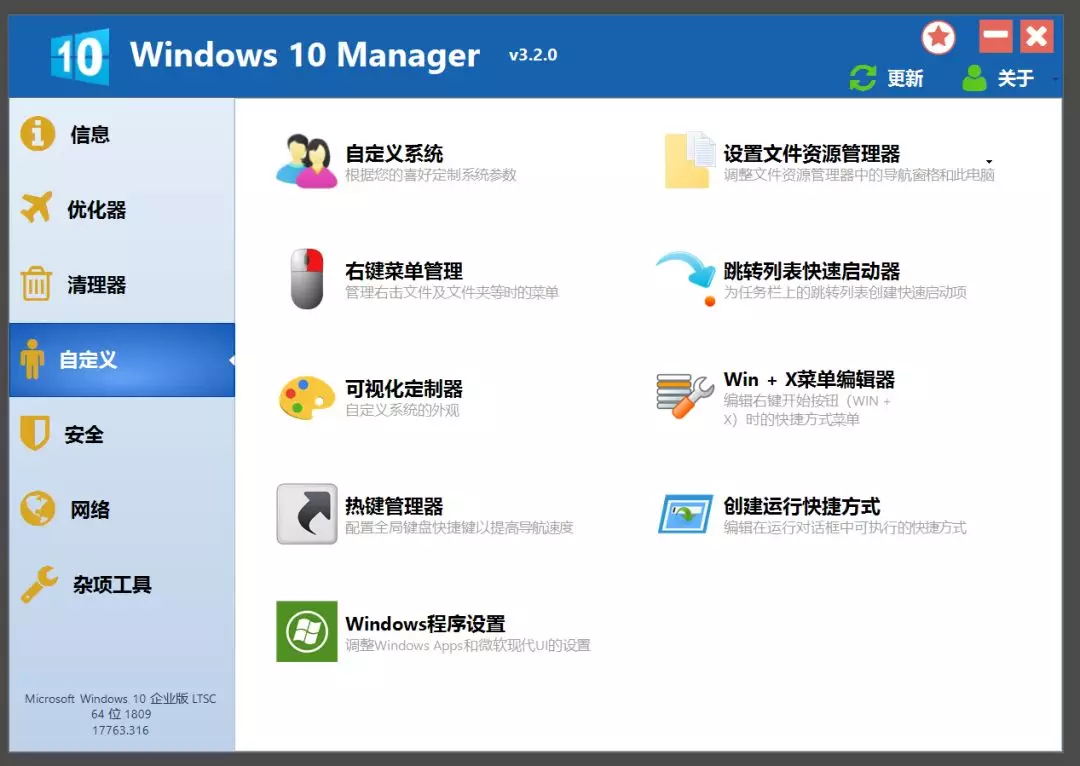The image size is (1080, 766).
Task: Click the 关于 about button text
Action: tap(1016, 78)
